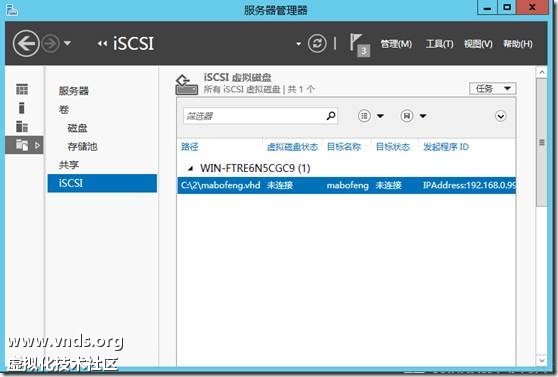Select 卷 in the navigation pane
The image size is (558, 377).
64,109
